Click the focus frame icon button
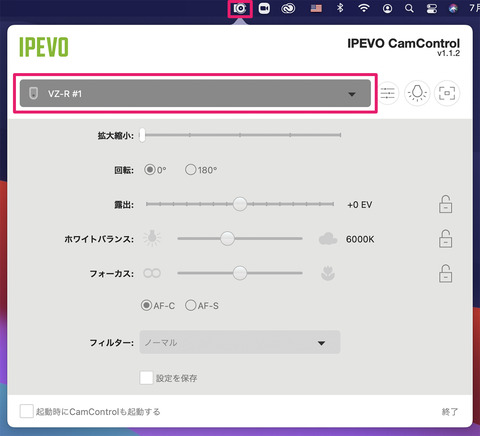 447,93
